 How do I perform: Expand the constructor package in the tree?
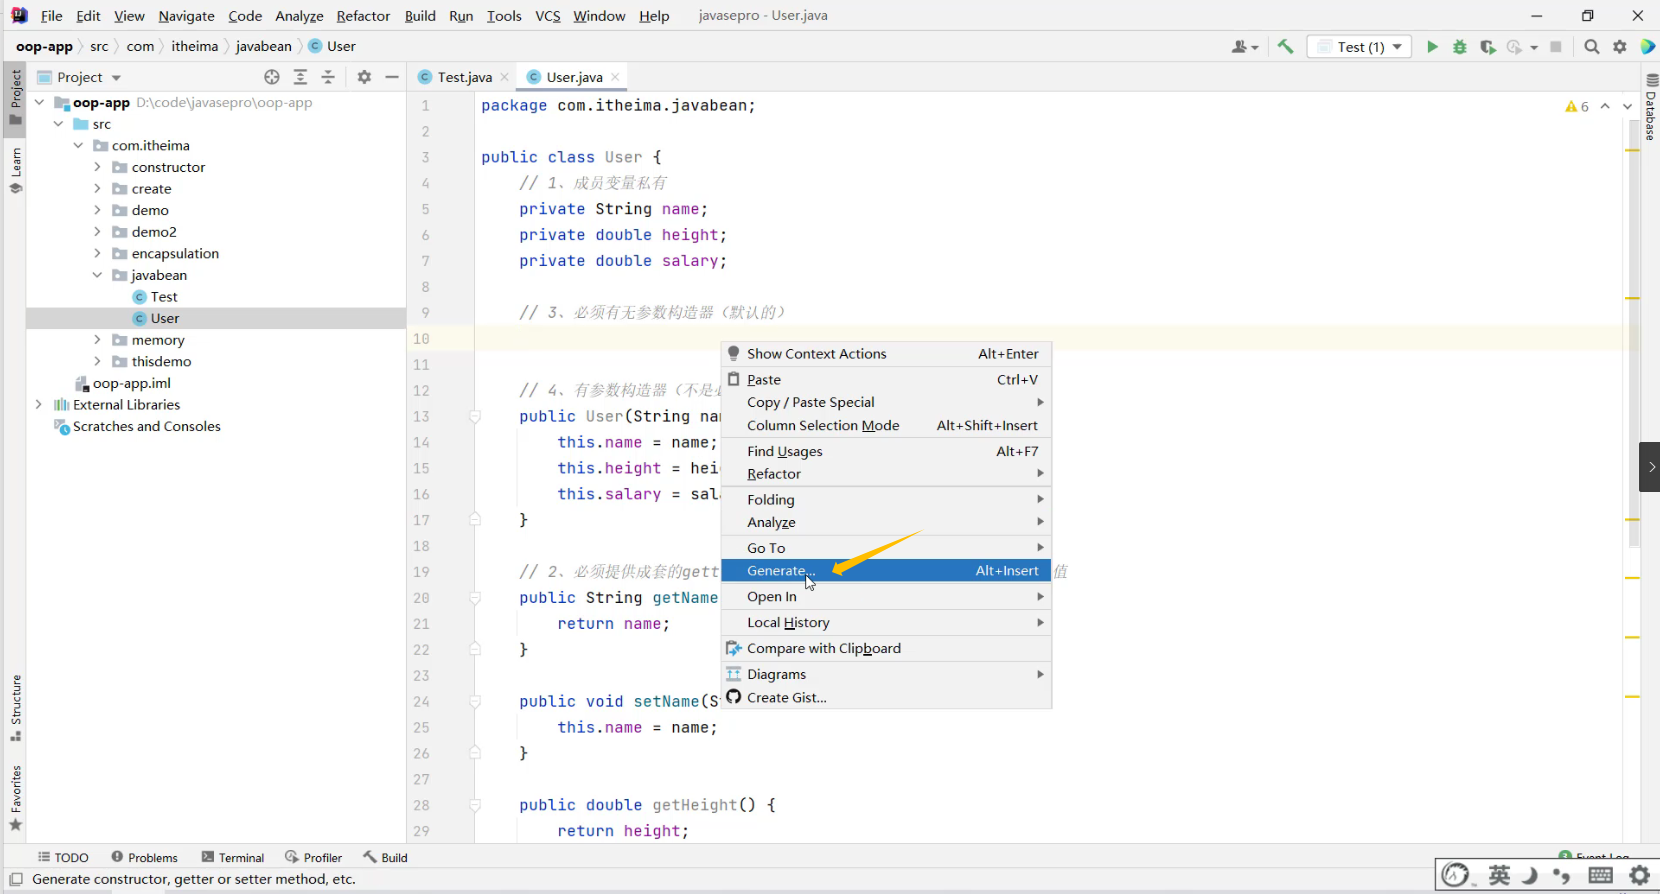coord(97,167)
